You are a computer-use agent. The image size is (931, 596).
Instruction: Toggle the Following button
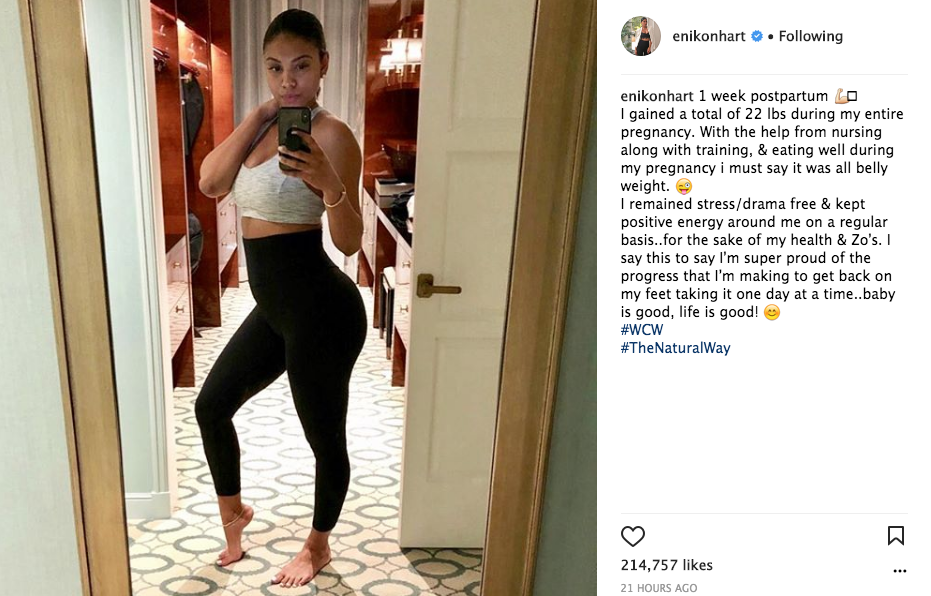pos(810,36)
